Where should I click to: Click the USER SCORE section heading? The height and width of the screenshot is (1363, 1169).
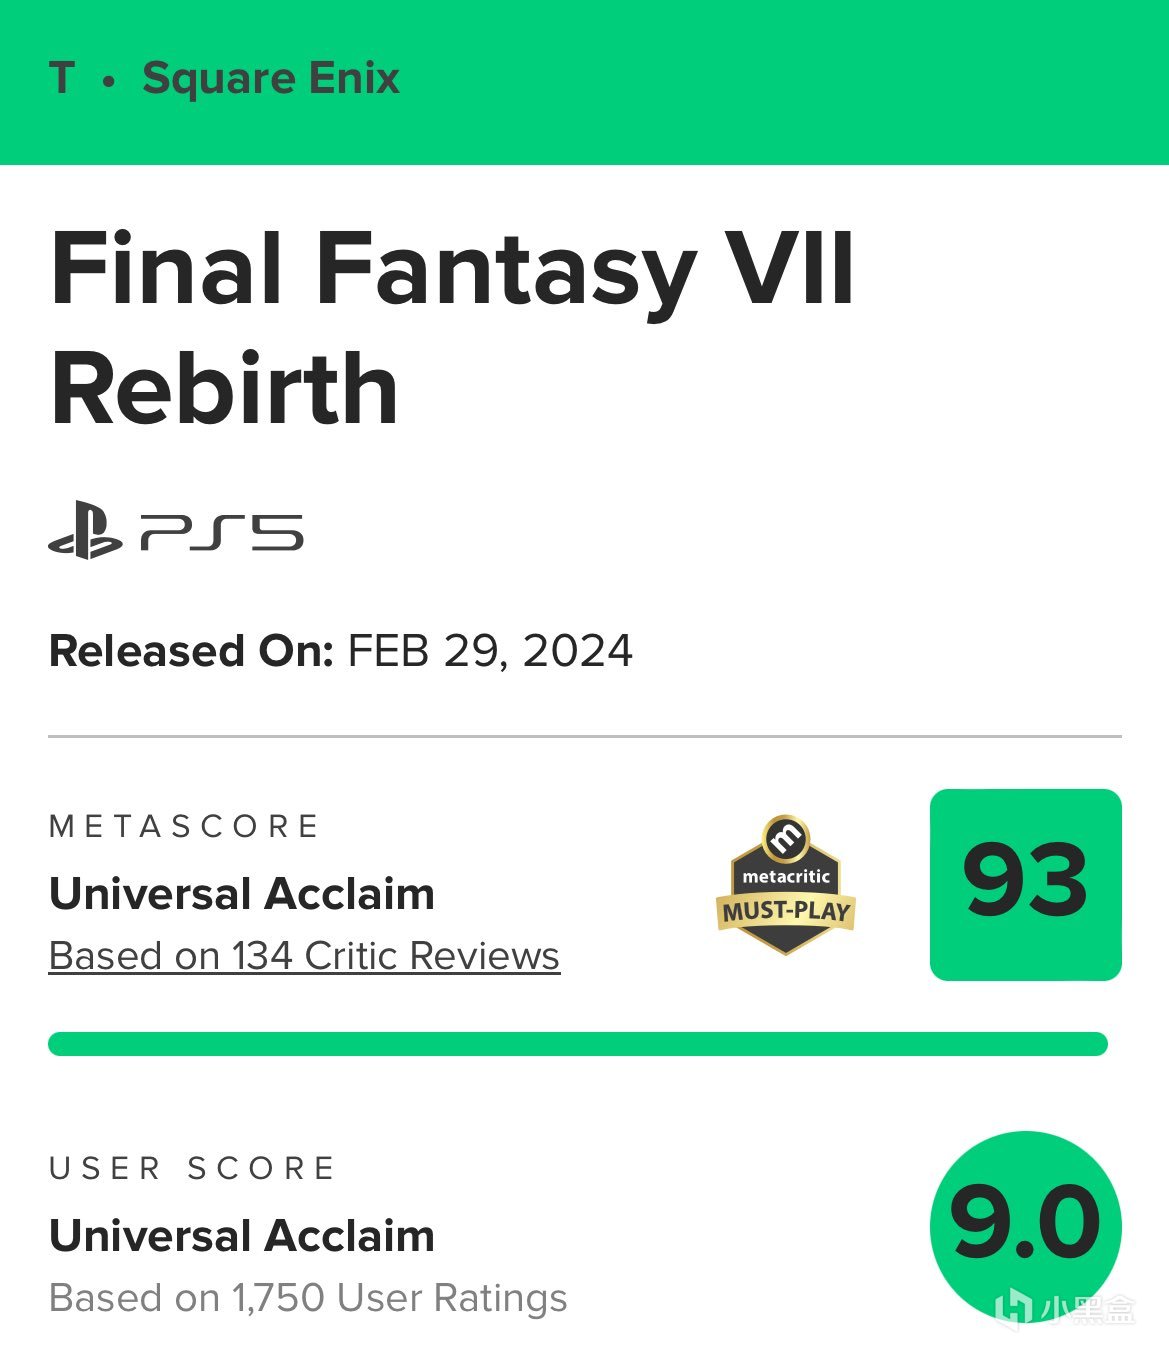point(192,1168)
